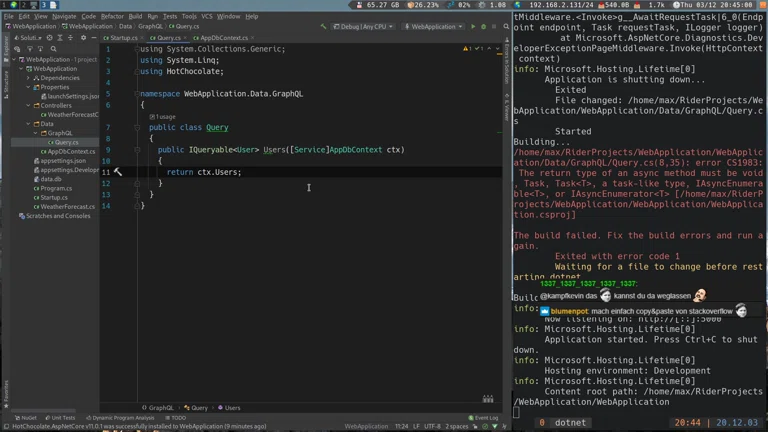Click show all files icon in Explorer toolbar

(x=17, y=49)
